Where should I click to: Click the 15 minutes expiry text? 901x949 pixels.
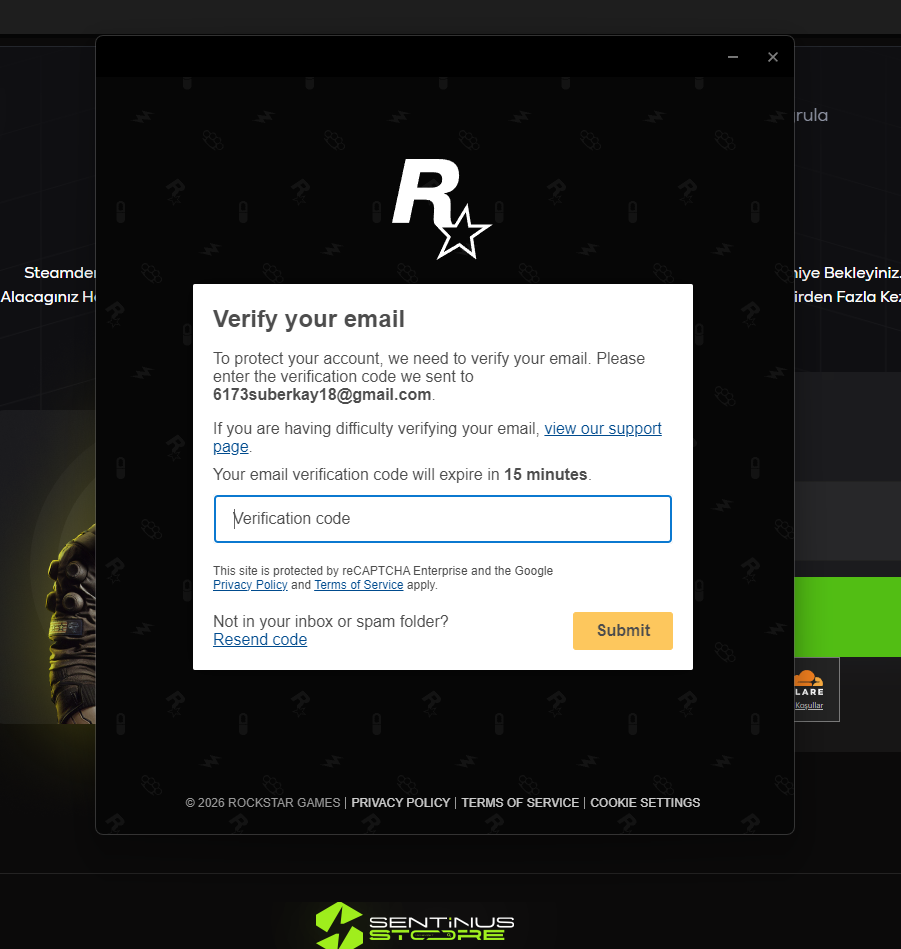[x=546, y=474]
